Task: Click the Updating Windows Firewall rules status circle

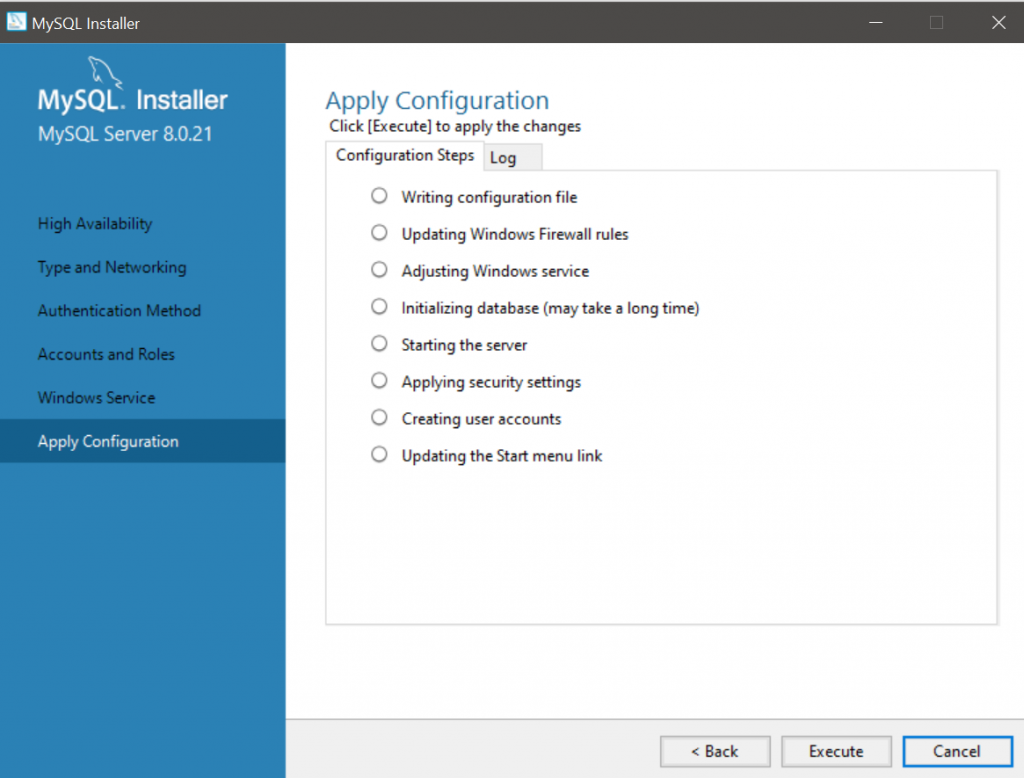Action: tap(379, 233)
